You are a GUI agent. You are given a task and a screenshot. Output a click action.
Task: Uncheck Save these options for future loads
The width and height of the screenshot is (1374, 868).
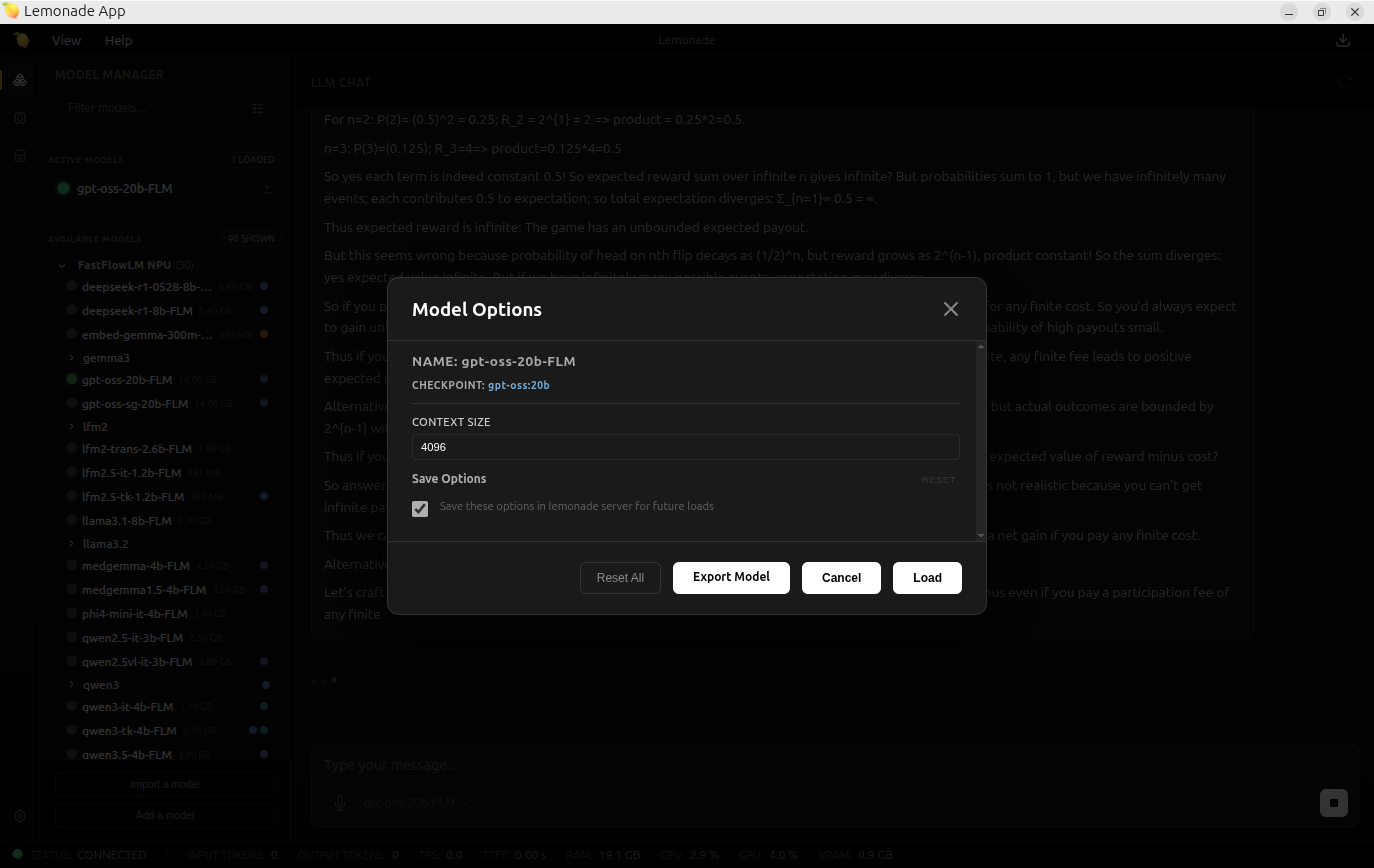click(x=420, y=509)
